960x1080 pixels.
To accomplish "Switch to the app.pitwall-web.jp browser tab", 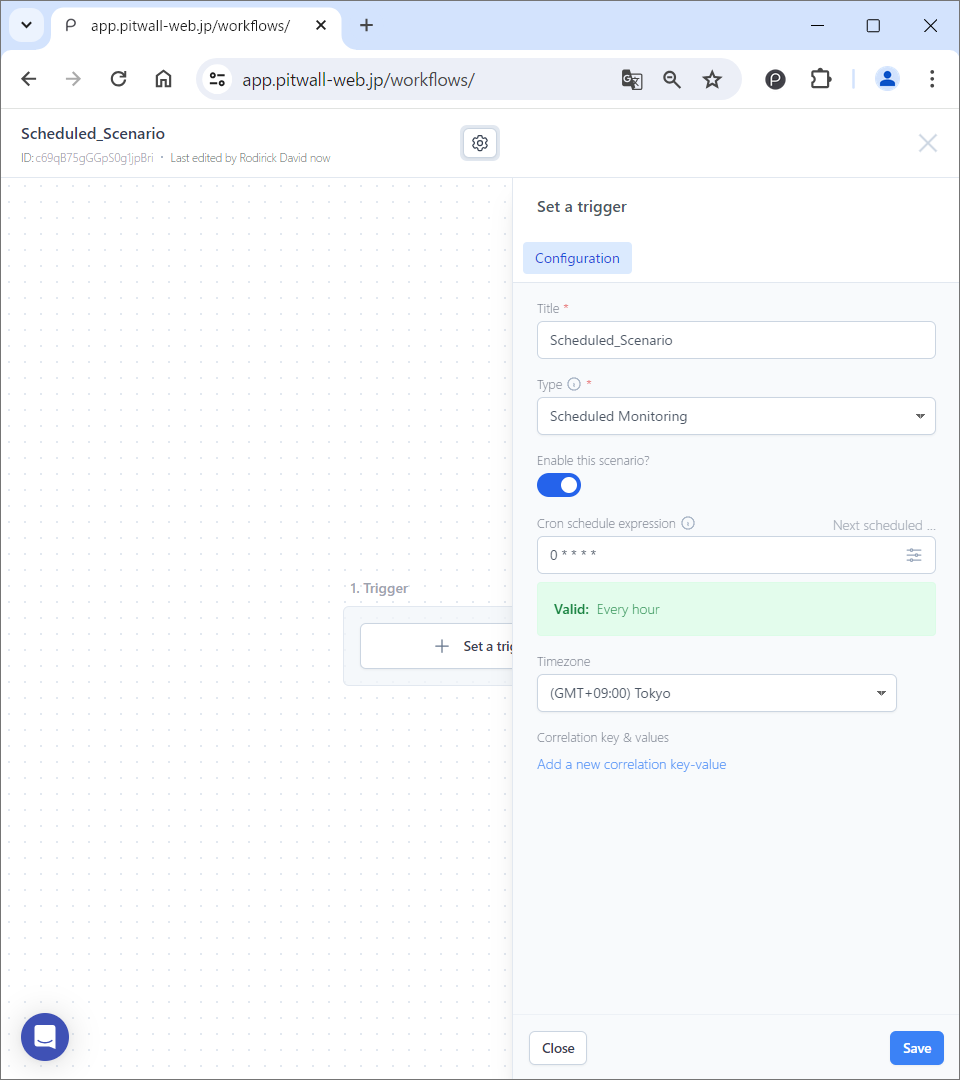I will 190,26.
